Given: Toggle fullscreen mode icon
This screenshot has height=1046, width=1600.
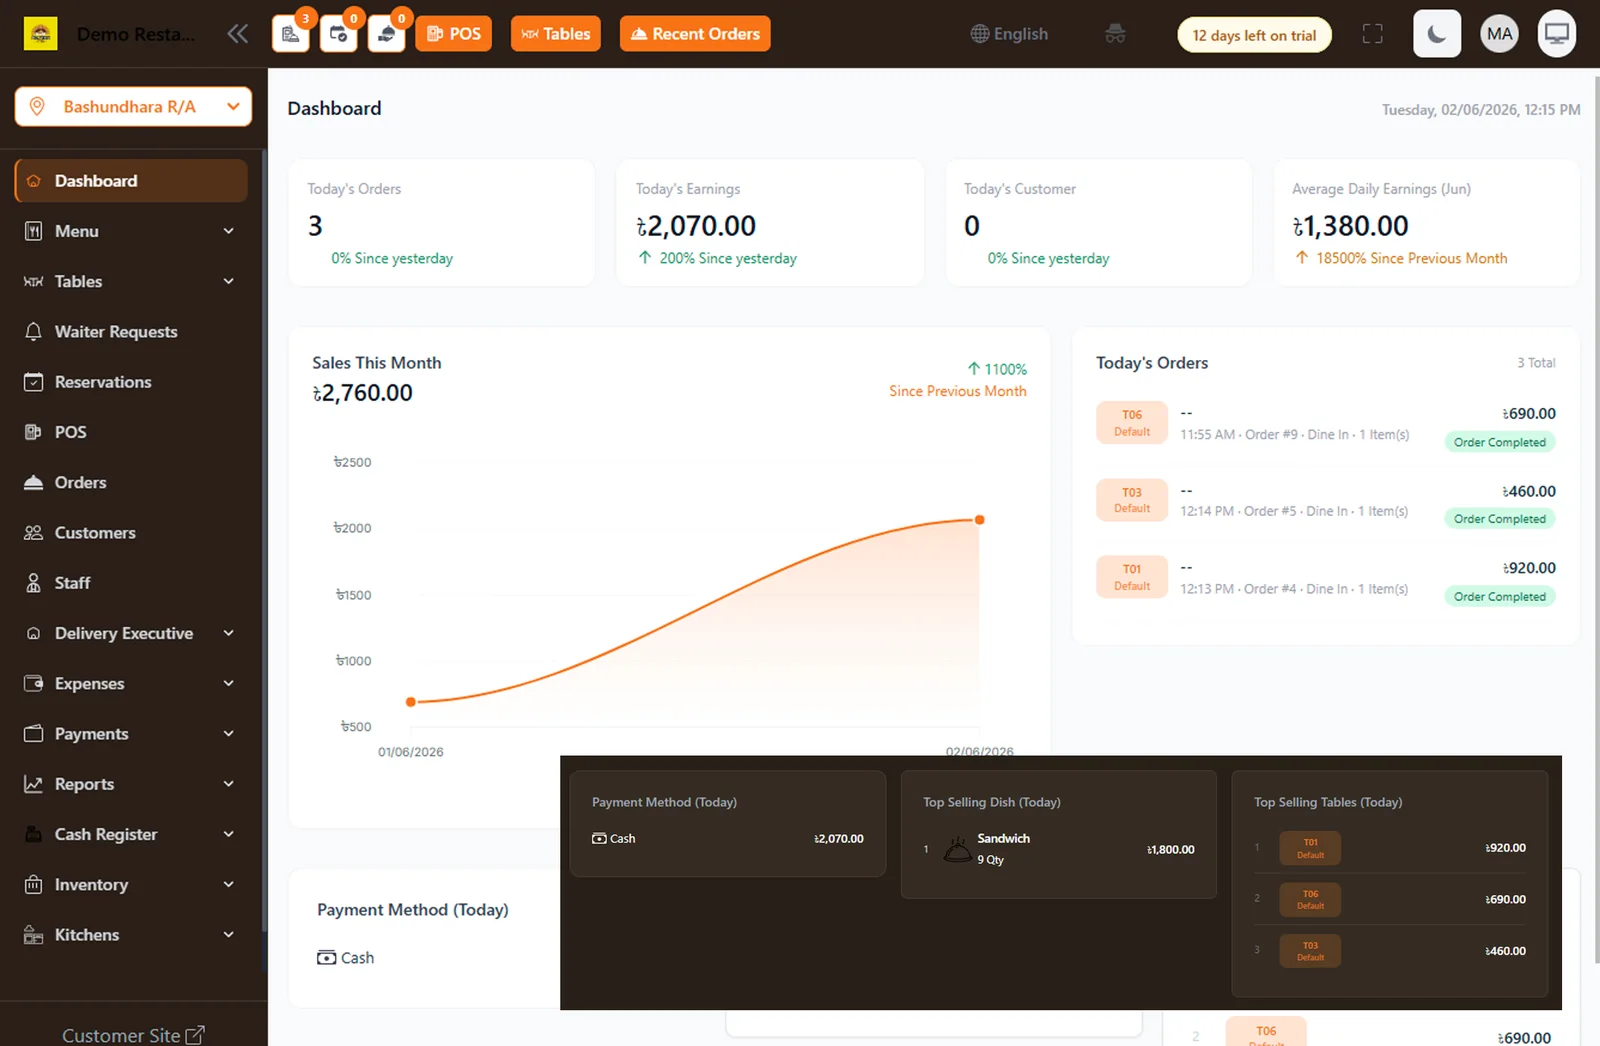Looking at the screenshot, I should (x=1373, y=34).
